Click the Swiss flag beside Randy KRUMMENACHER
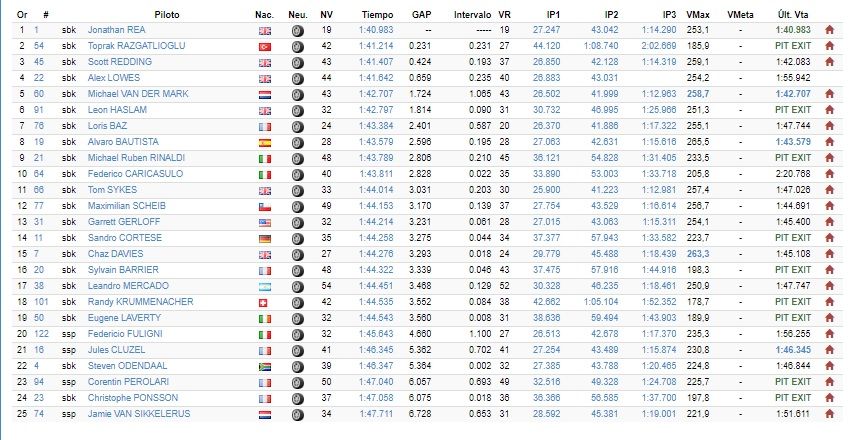This screenshot has height=440, width=854. coord(265,303)
